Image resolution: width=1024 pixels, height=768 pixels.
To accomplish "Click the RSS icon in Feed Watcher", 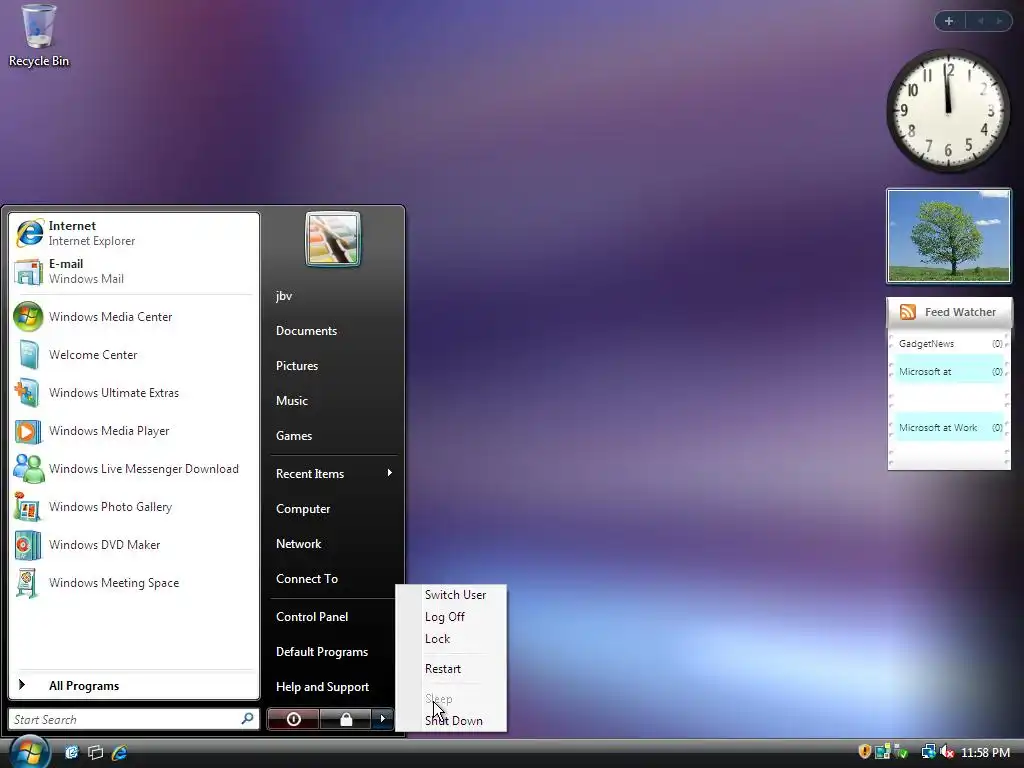I will [x=908, y=312].
